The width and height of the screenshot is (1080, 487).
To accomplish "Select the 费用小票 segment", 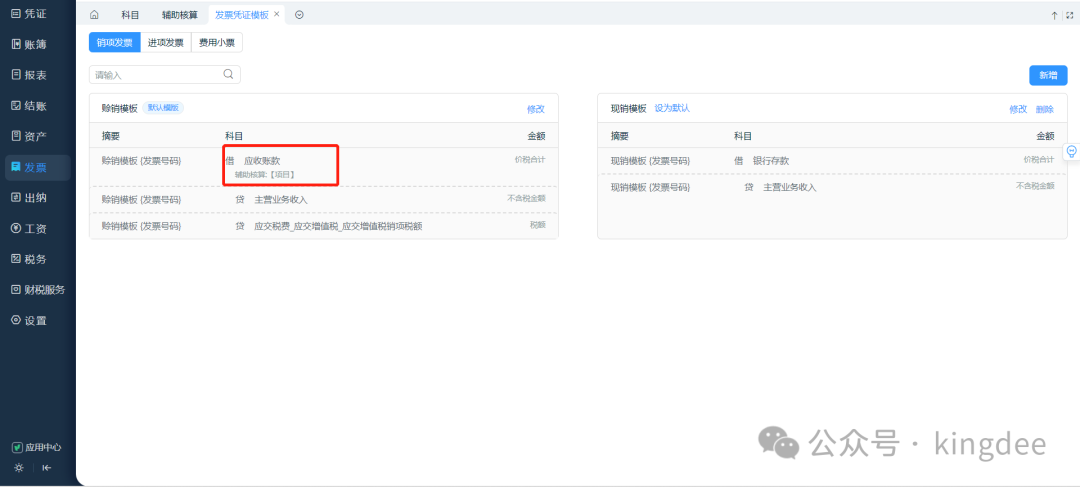I will click(216, 43).
